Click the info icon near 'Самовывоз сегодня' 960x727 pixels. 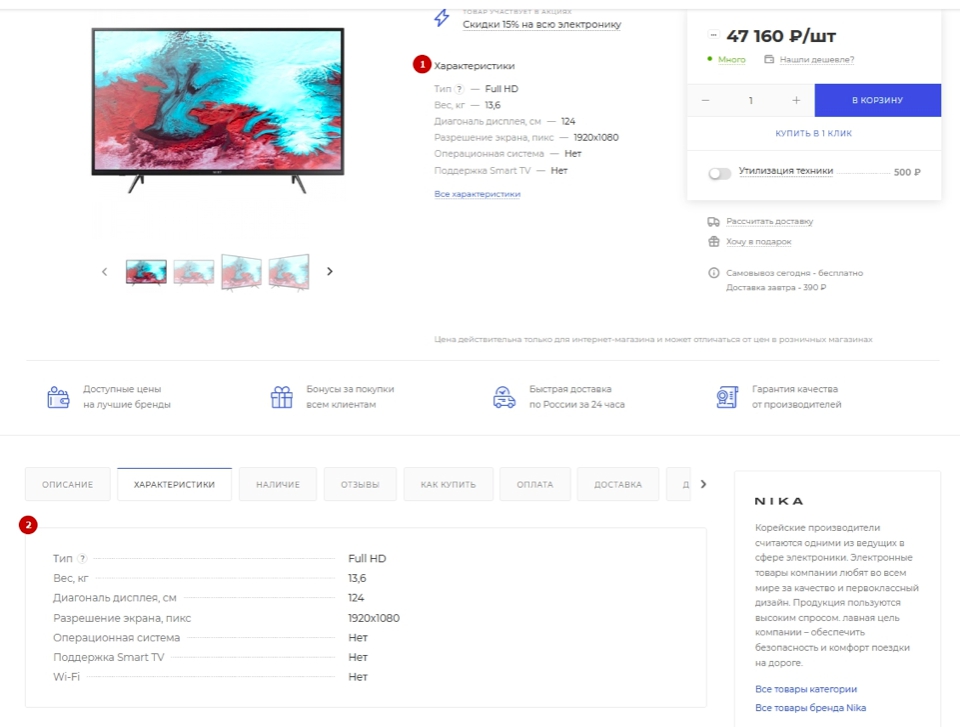point(713,273)
